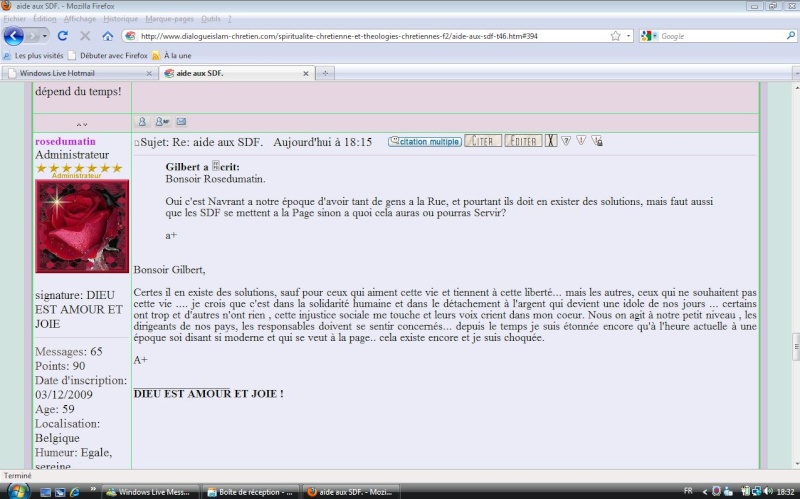Switch to Windows Live Messenger taskbar button
The height and width of the screenshot is (499, 800).
pyautogui.click(x=149, y=492)
